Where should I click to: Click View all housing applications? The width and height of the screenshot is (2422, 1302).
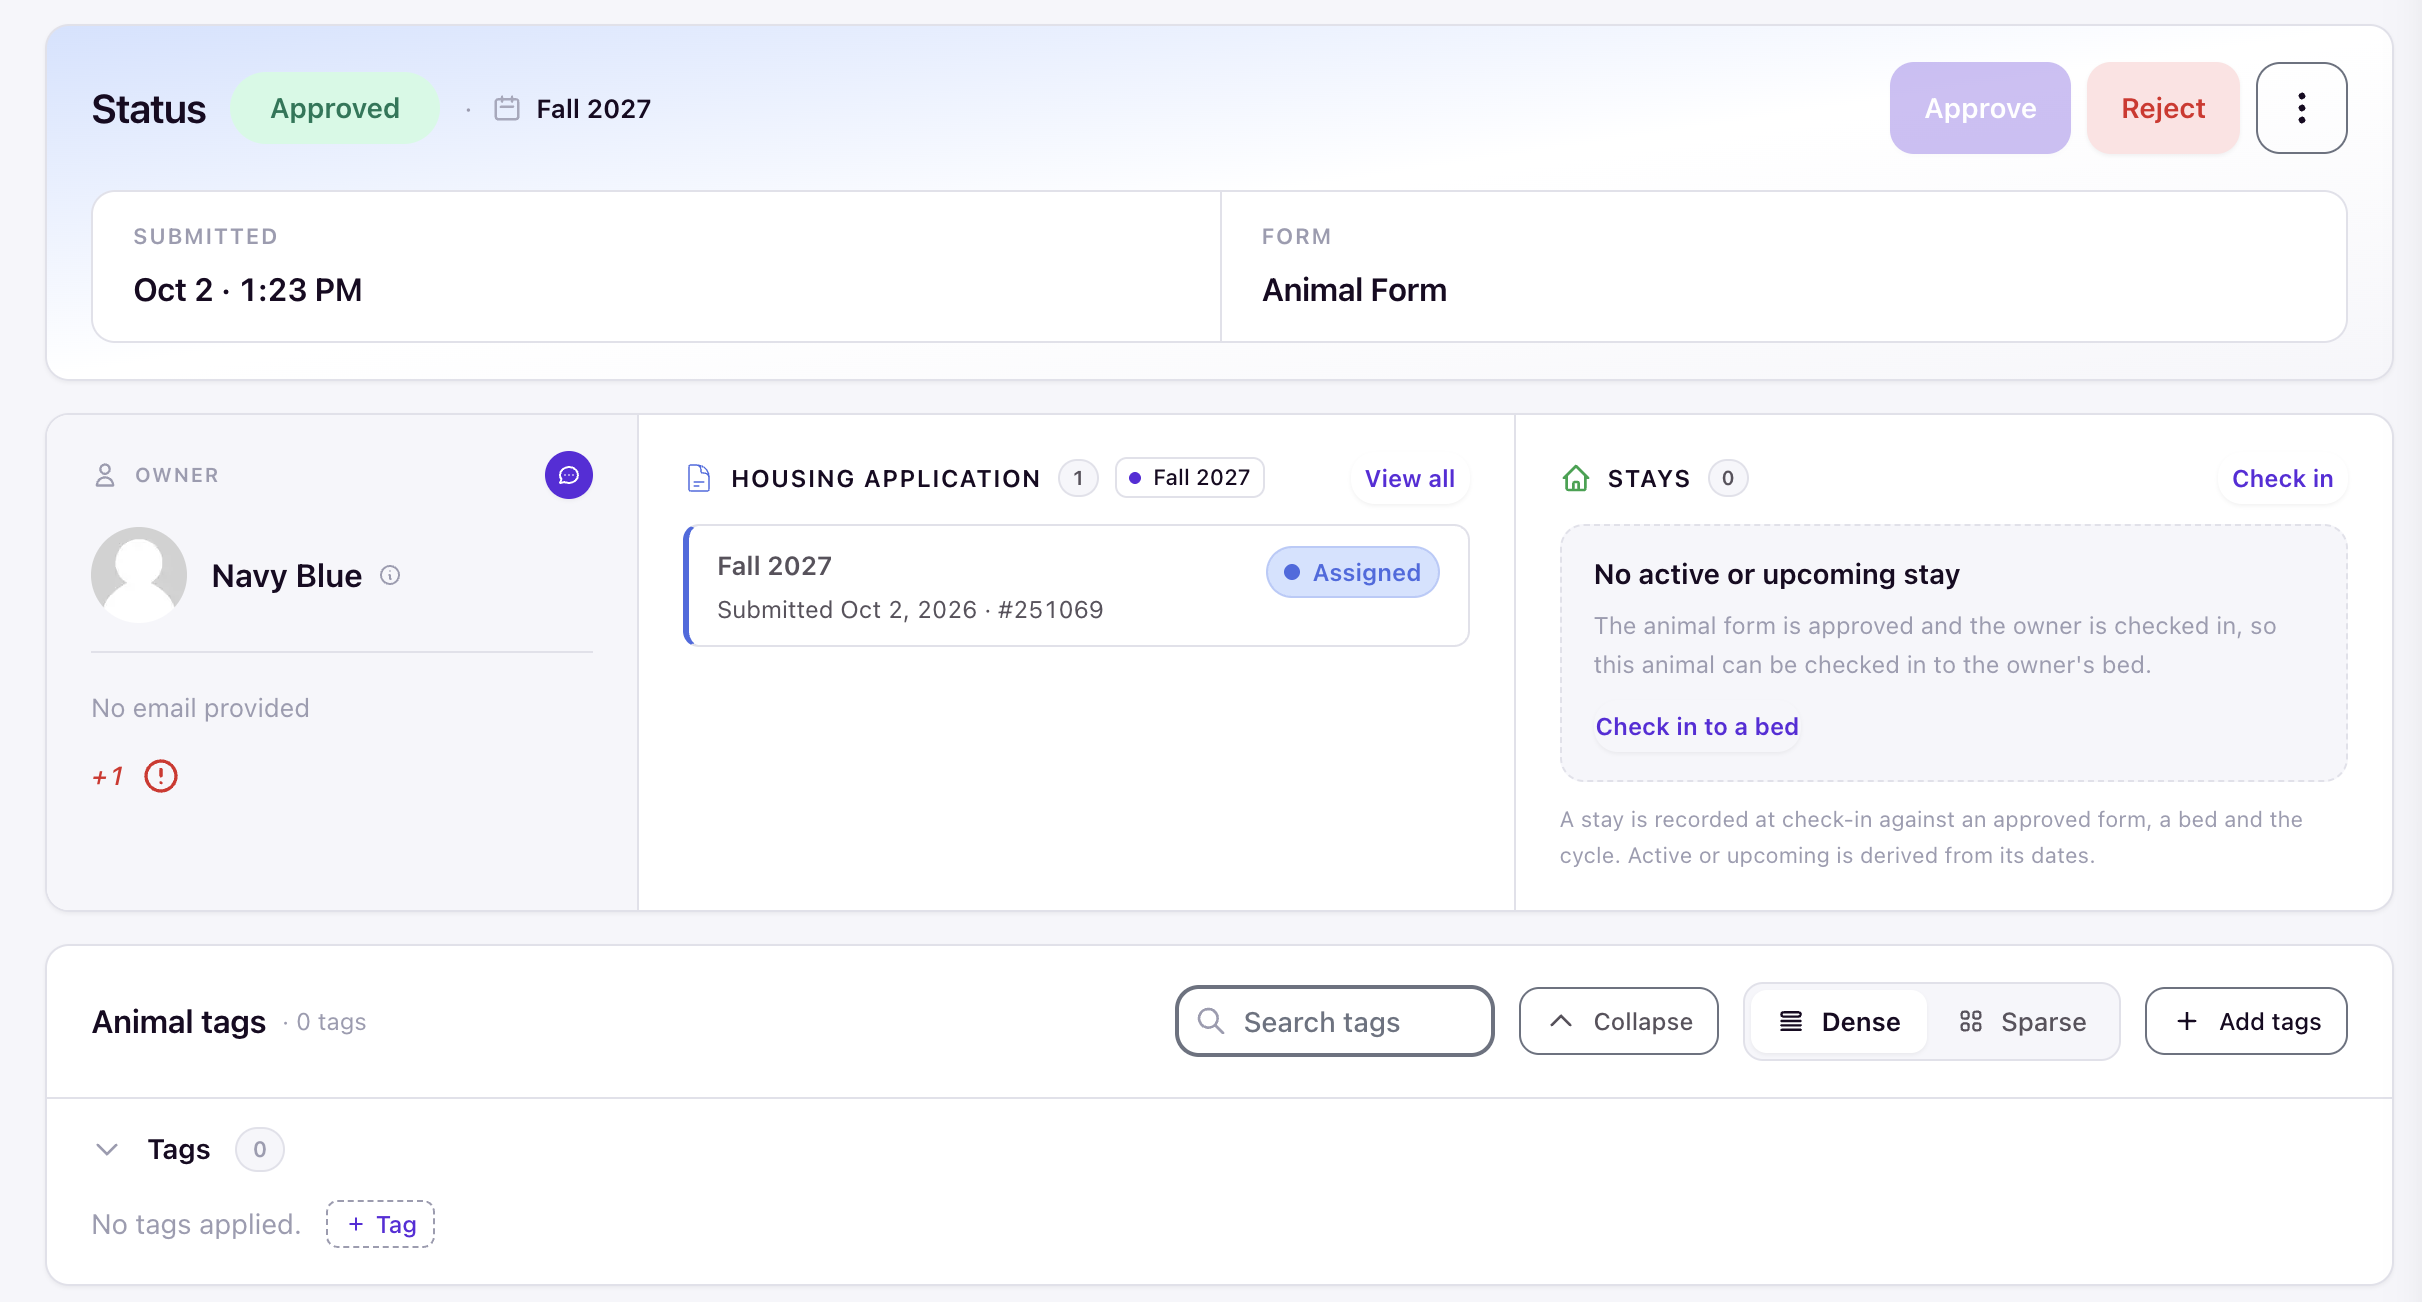click(x=1410, y=478)
